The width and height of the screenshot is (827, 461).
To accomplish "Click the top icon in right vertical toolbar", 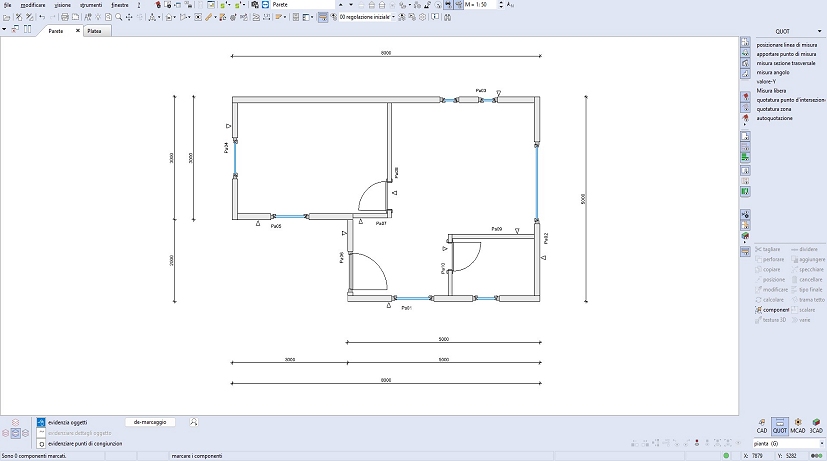I will [x=744, y=45].
